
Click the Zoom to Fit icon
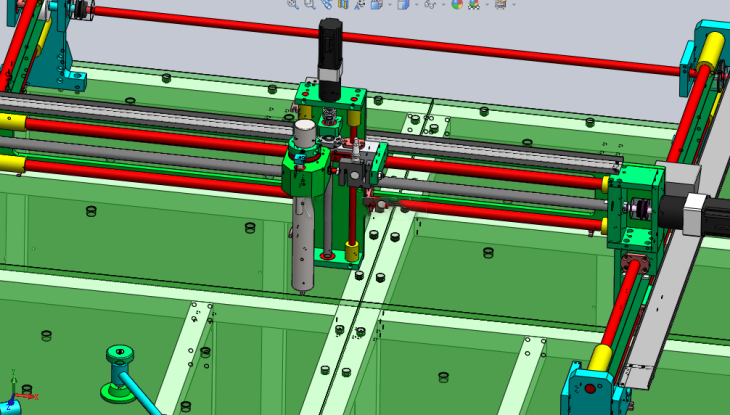(x=292, y=4)
